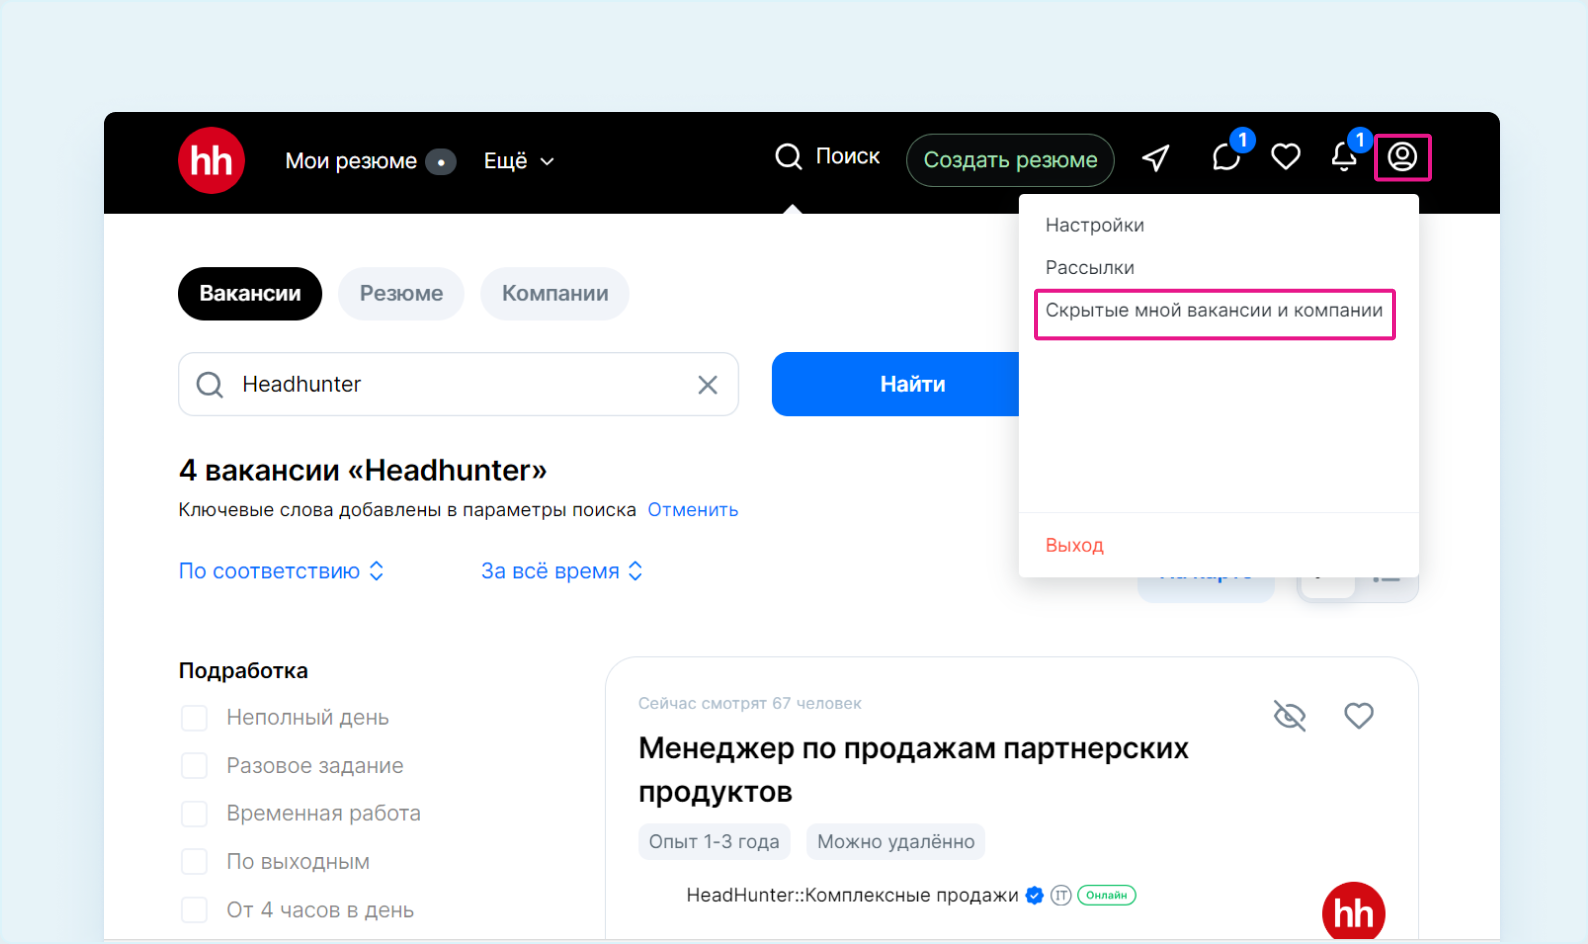Open chat messages icon
1588x944 pixels.
coord(1226,157)
